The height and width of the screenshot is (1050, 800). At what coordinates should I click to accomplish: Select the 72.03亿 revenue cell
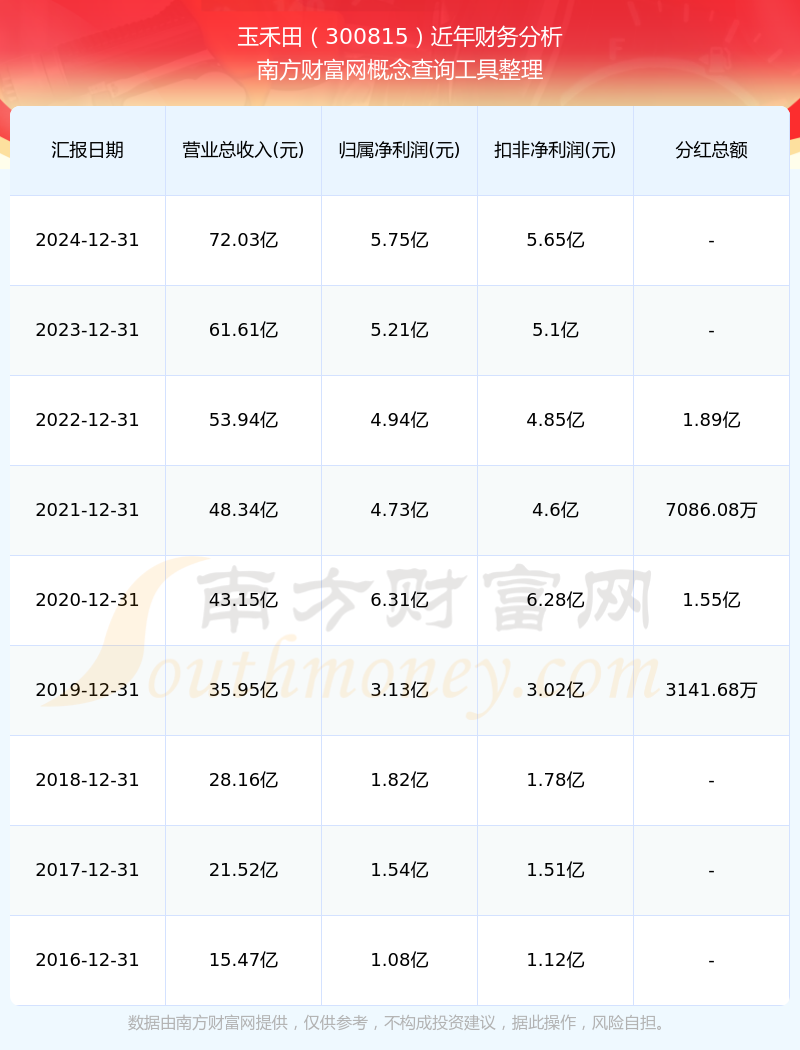tap(244, 240)
